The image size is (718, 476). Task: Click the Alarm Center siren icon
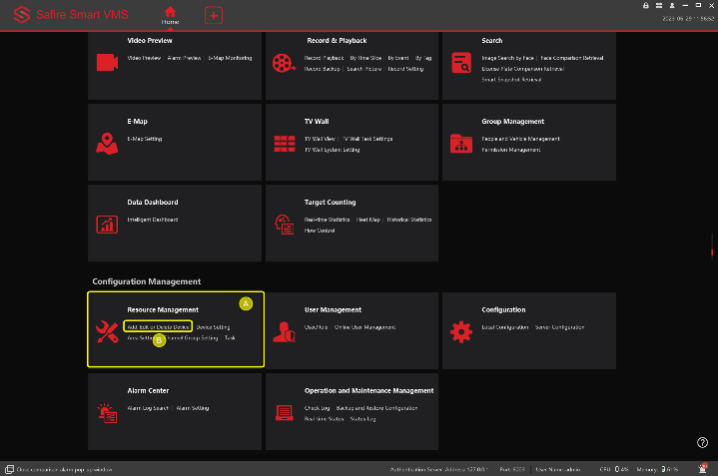107,411
